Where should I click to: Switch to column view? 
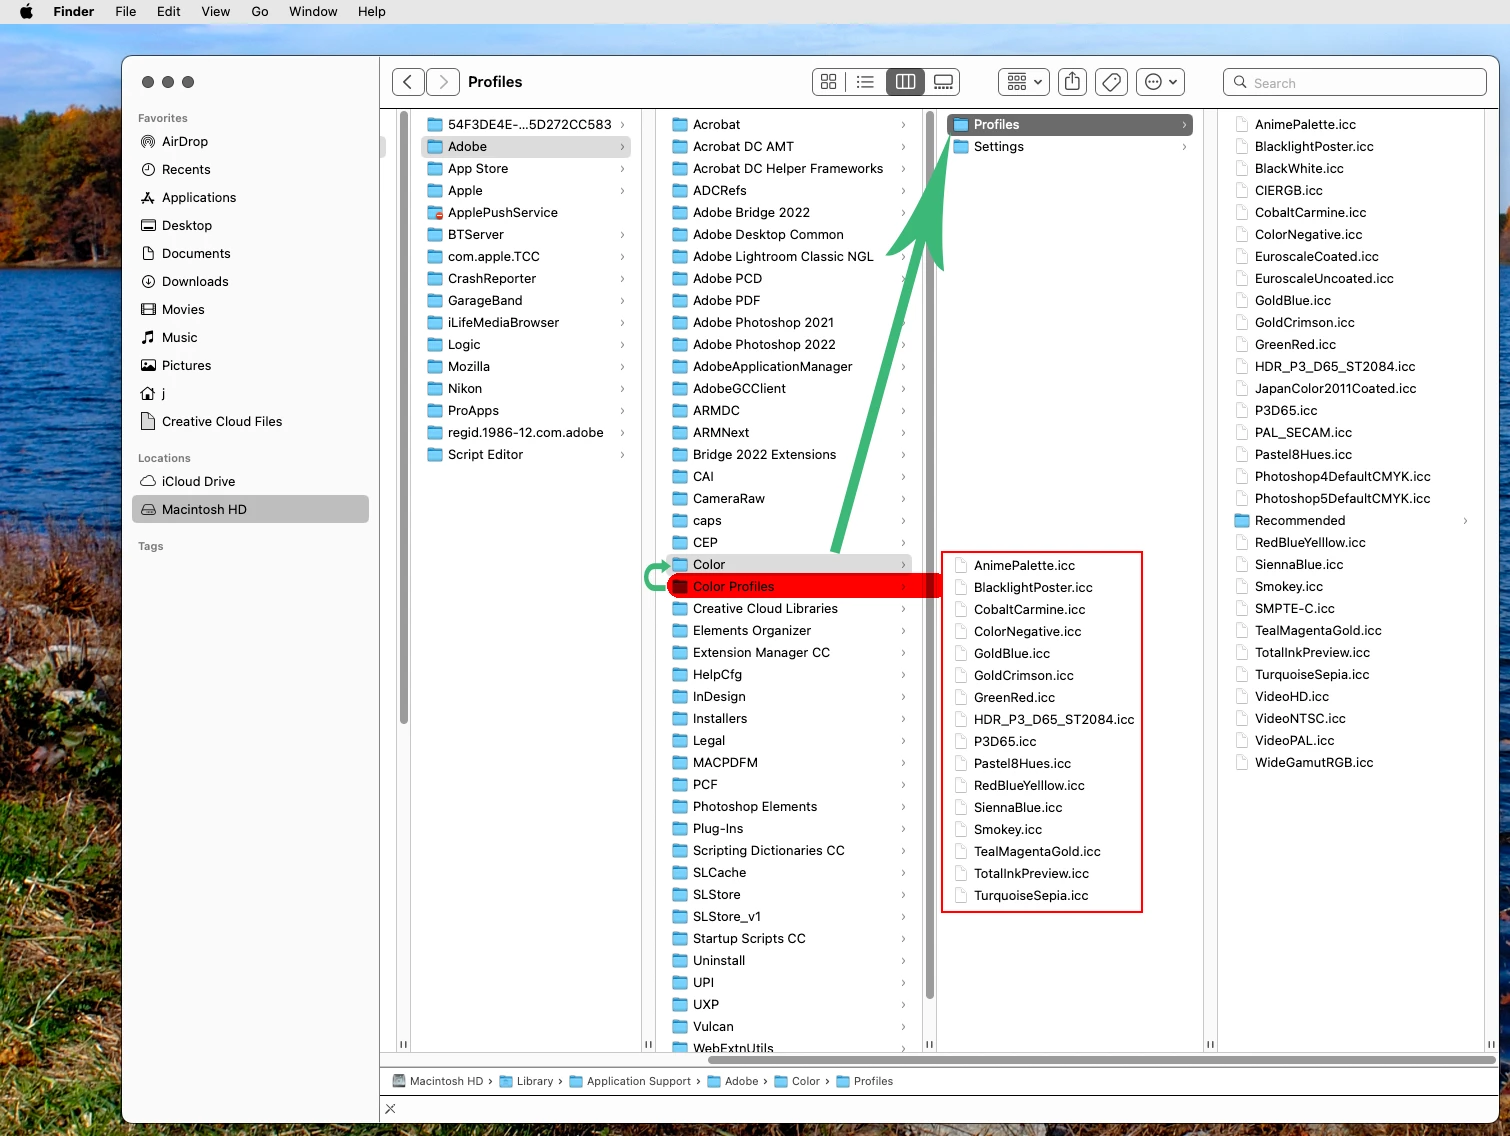(905, 82)
